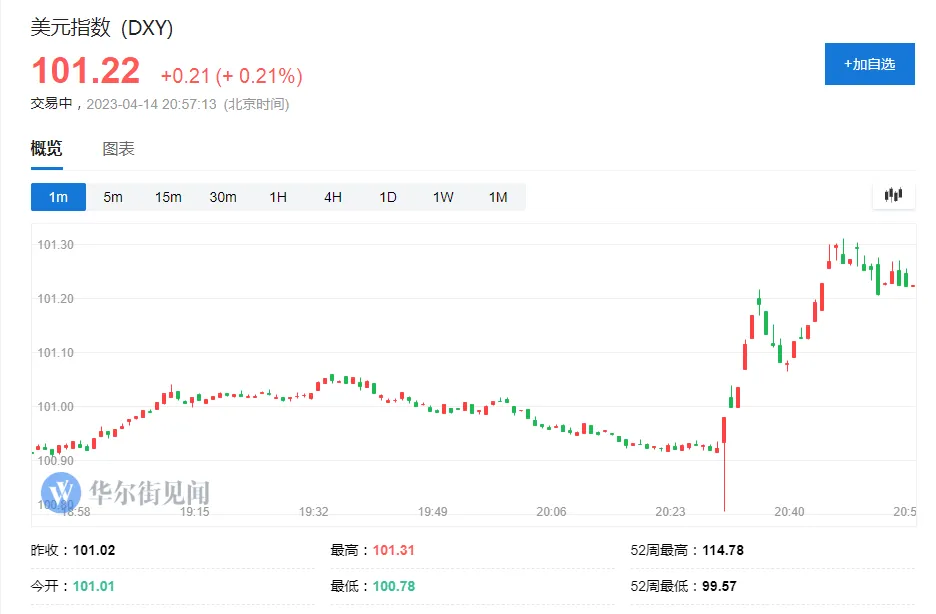The height and width of the screenshot is (614, 936).
Task: Select the 5m timeframe
Action: (x=113, y=197)
